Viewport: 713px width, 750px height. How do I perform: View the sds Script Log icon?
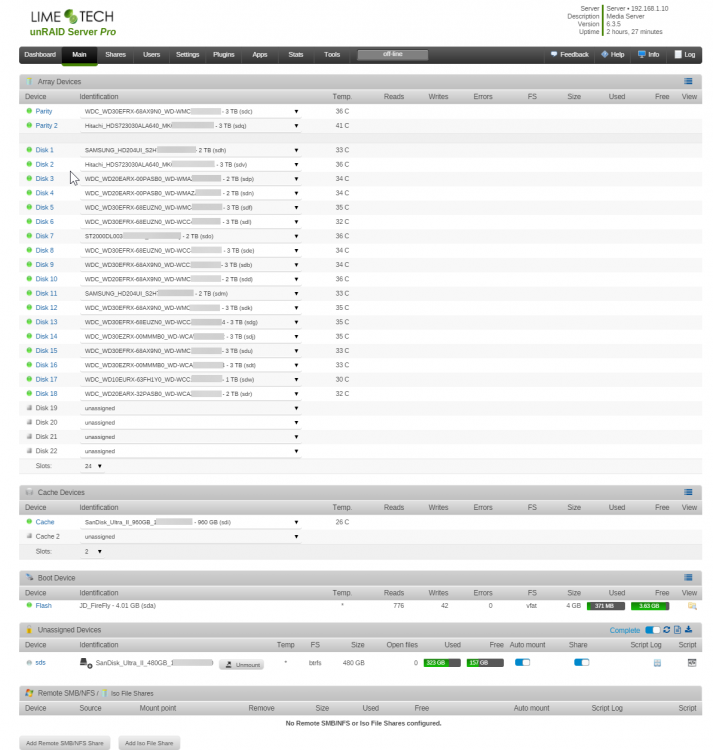[657, 663]
